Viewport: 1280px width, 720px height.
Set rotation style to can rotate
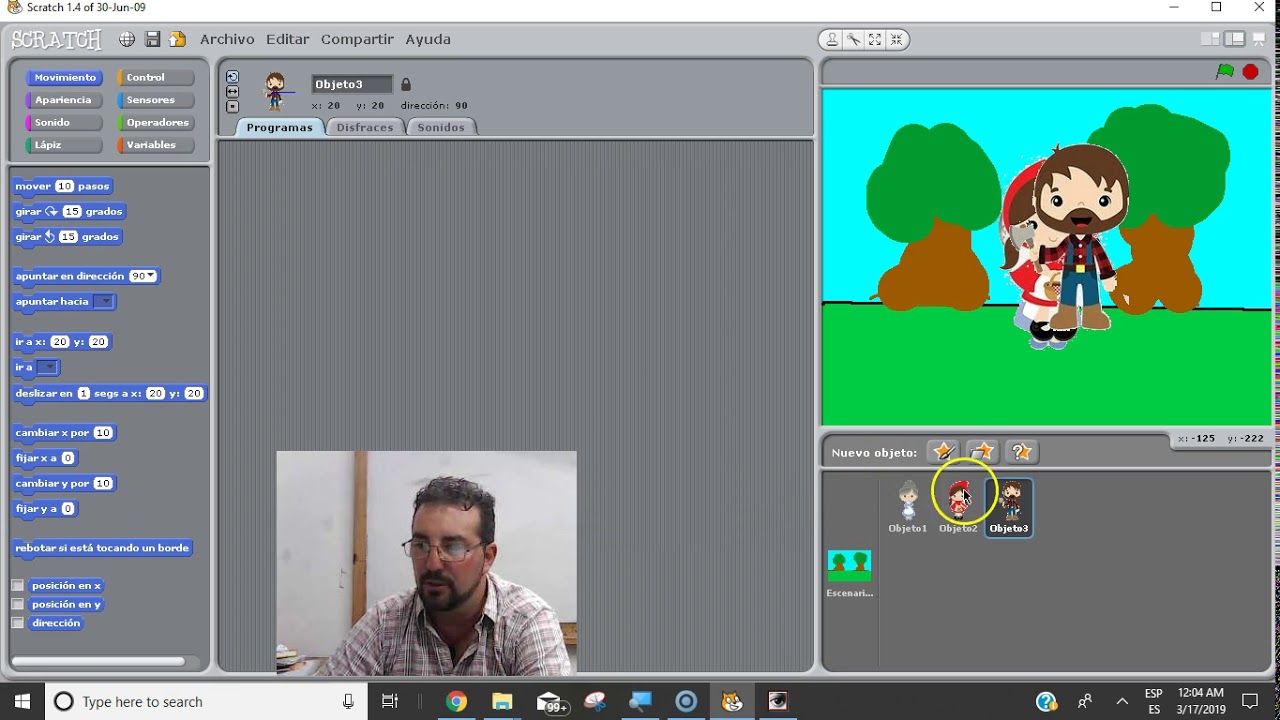click(232, 77)
